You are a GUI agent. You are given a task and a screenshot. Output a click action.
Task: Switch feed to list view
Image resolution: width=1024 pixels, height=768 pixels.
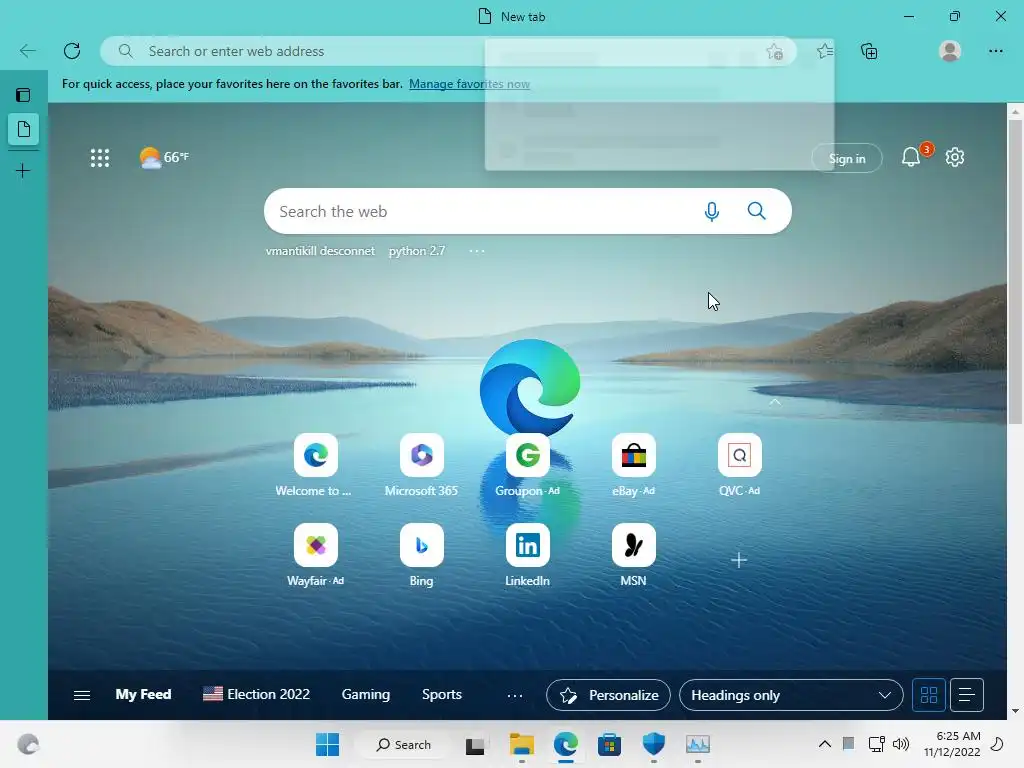click(x=967, y=695)
